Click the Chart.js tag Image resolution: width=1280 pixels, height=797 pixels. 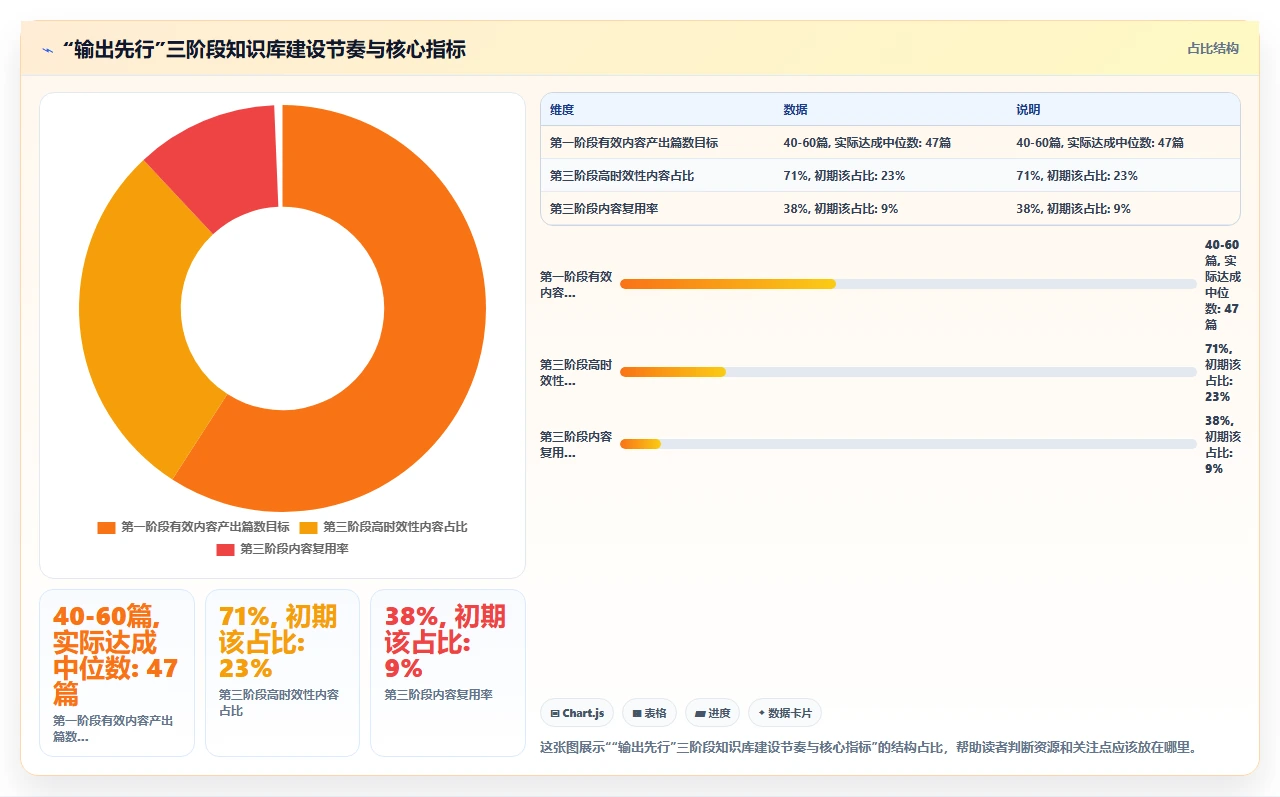[x=577, y=713]
